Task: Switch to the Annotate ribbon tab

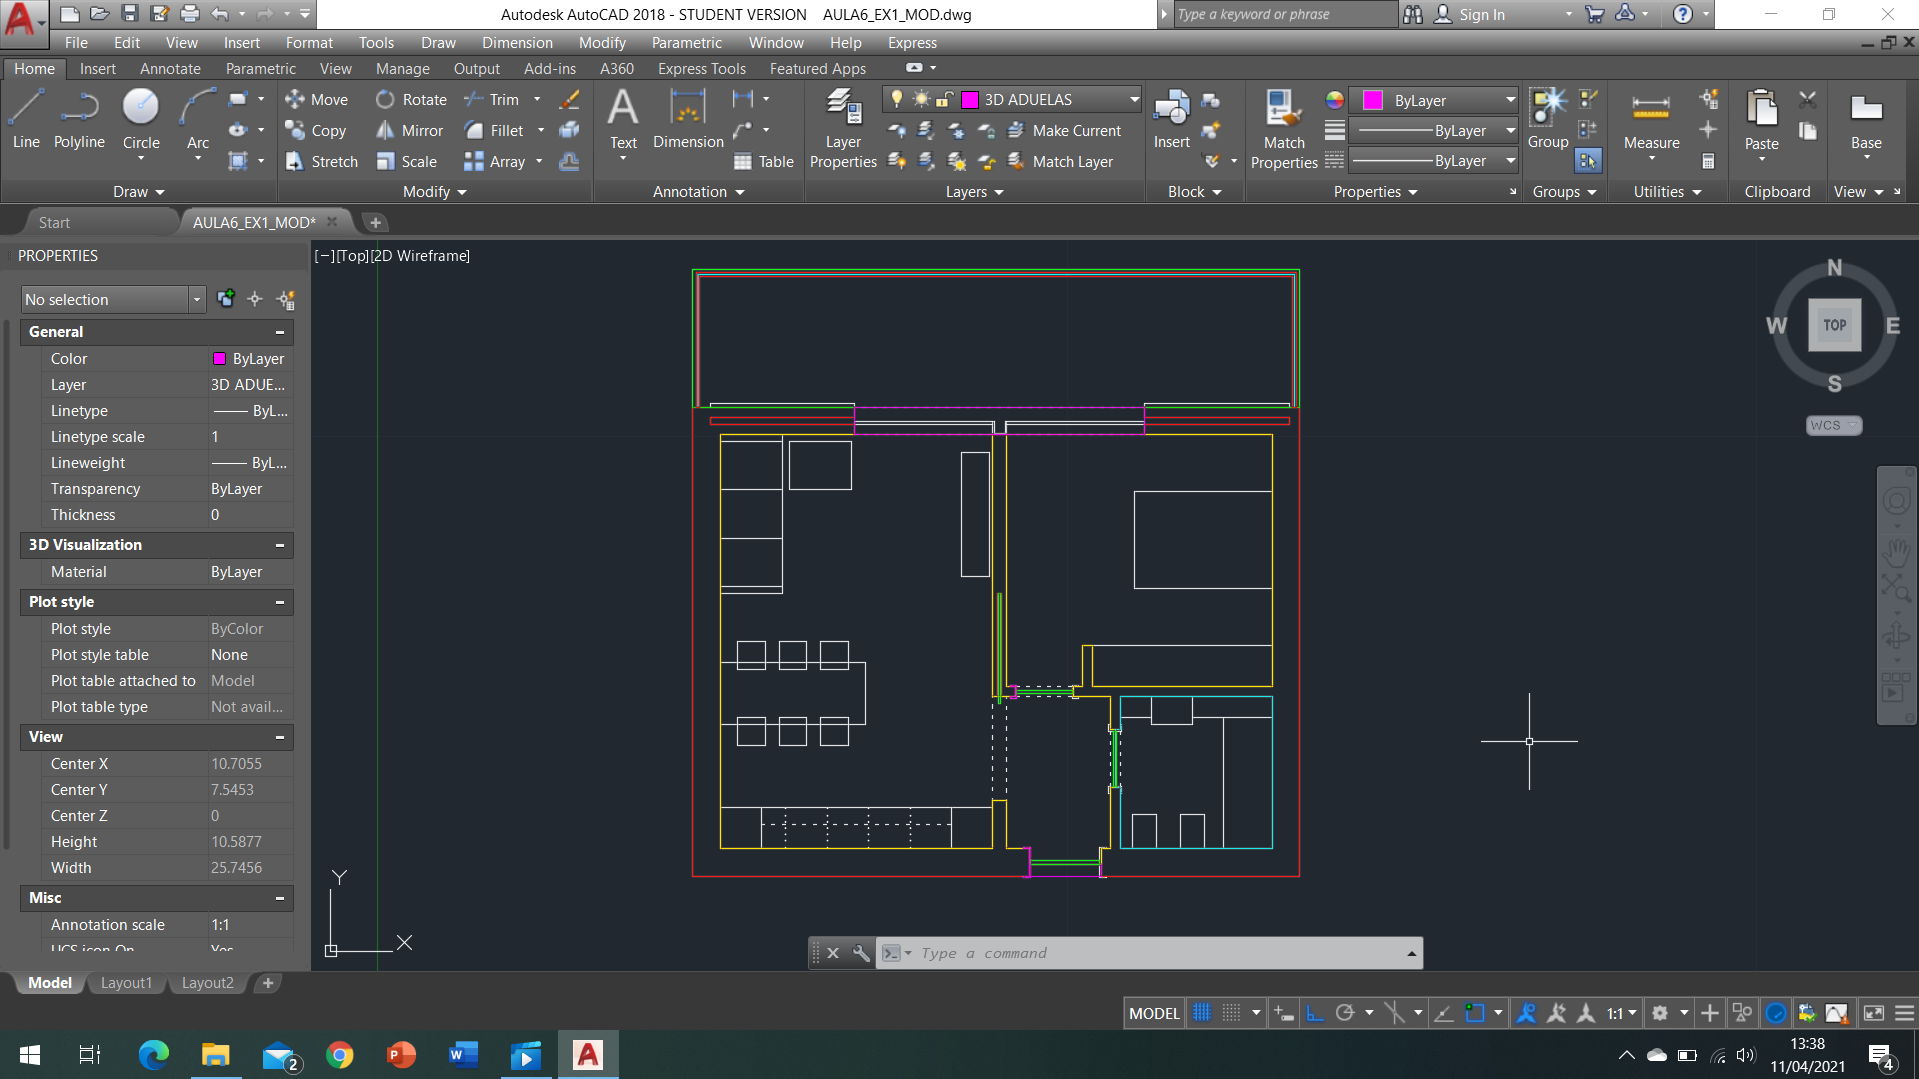Action: pos(170,69)
